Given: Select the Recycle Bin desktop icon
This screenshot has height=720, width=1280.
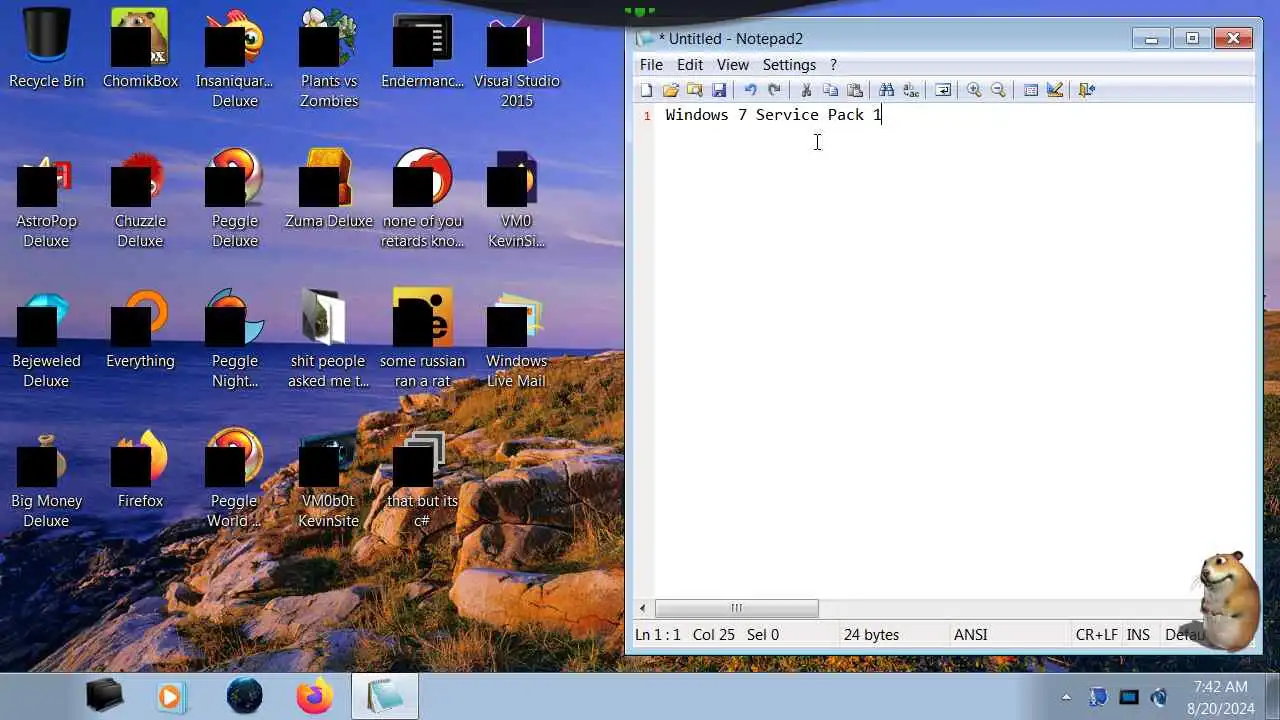Looking at the screenshot, I should [x=46, y=50].
